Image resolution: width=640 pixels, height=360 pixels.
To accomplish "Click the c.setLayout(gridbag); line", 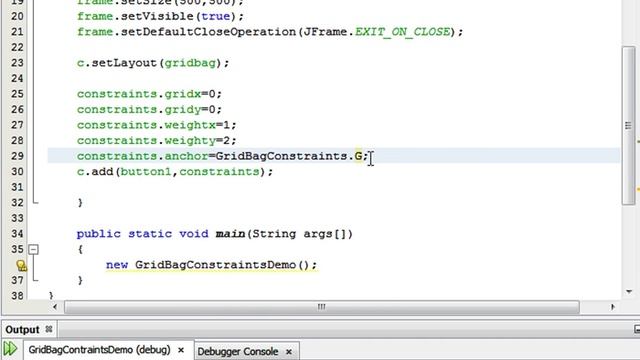I will coord(153,63).
